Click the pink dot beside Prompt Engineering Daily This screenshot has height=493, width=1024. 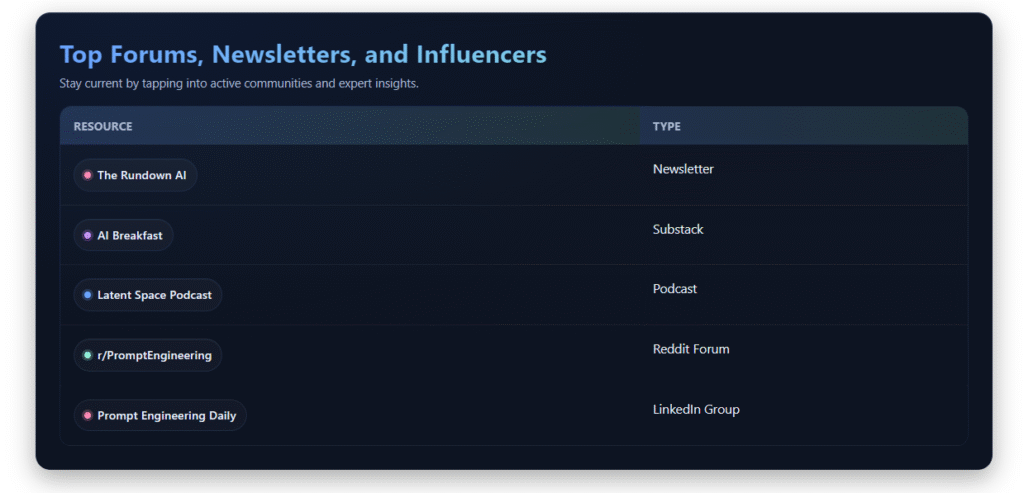[87, 415]
